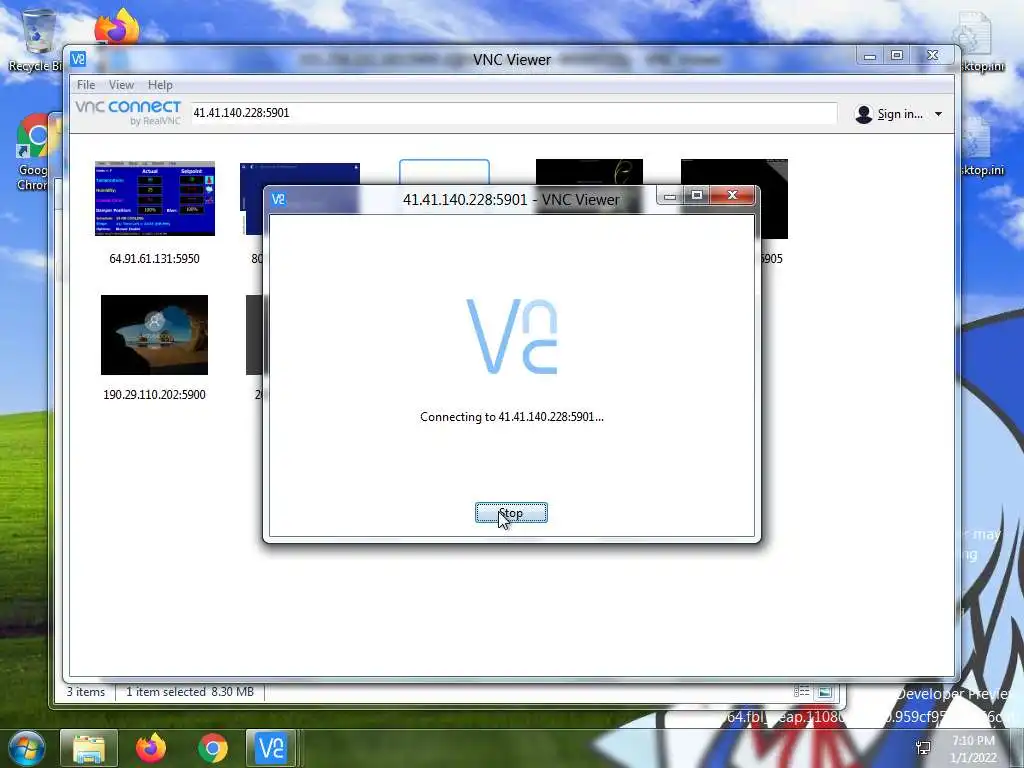Minimize the connecting dialog window

pos(670,196)
